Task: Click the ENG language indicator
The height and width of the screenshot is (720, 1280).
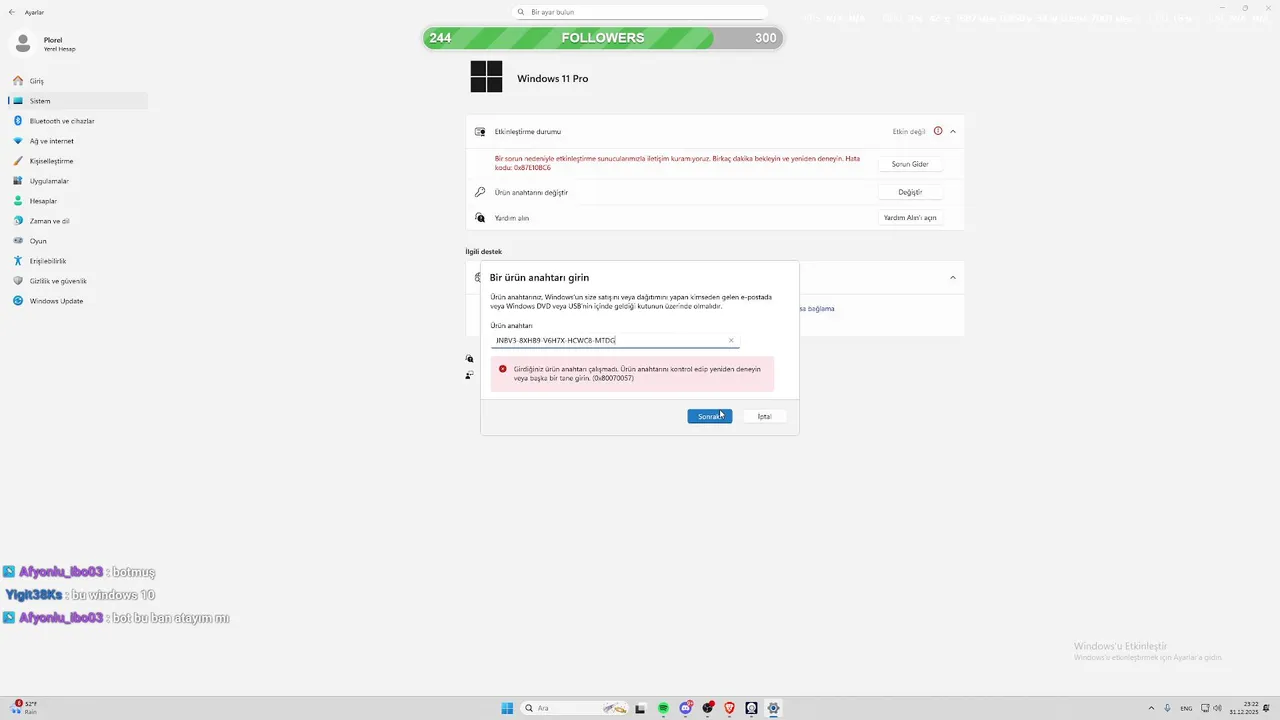Action: tap(1187, 708)
